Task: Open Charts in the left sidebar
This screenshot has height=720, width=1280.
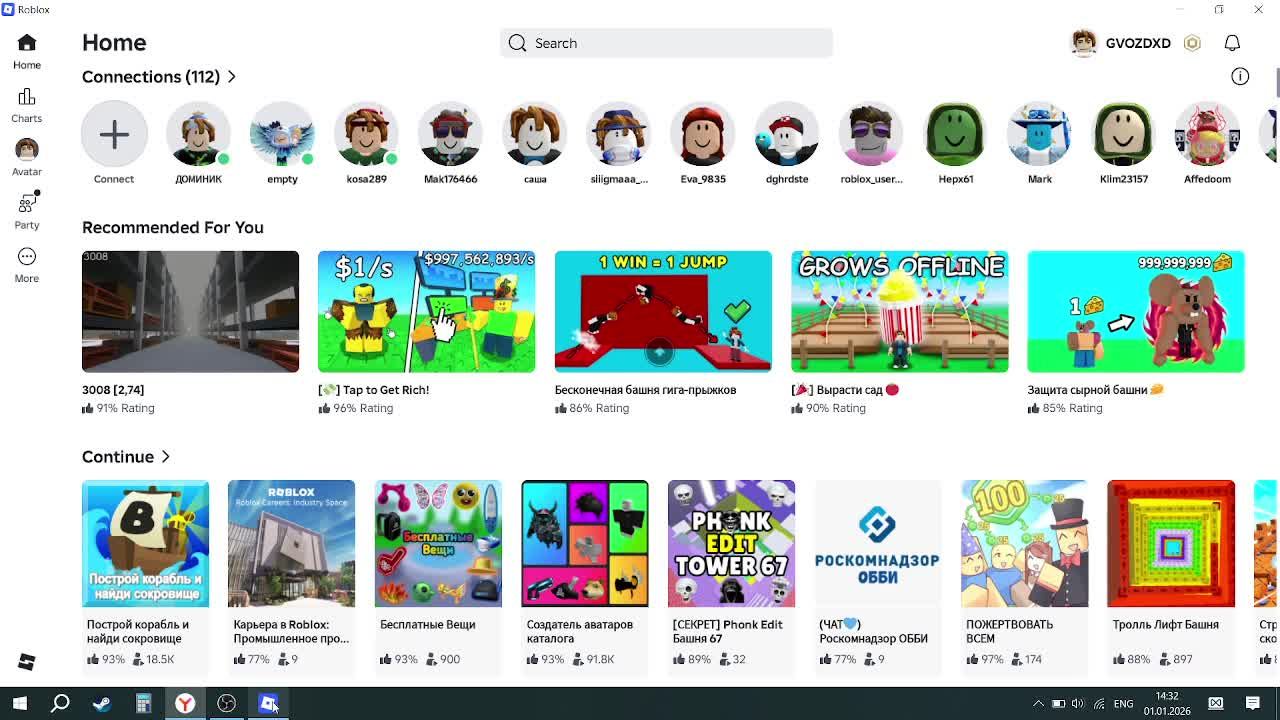Action: pos(27,105)
